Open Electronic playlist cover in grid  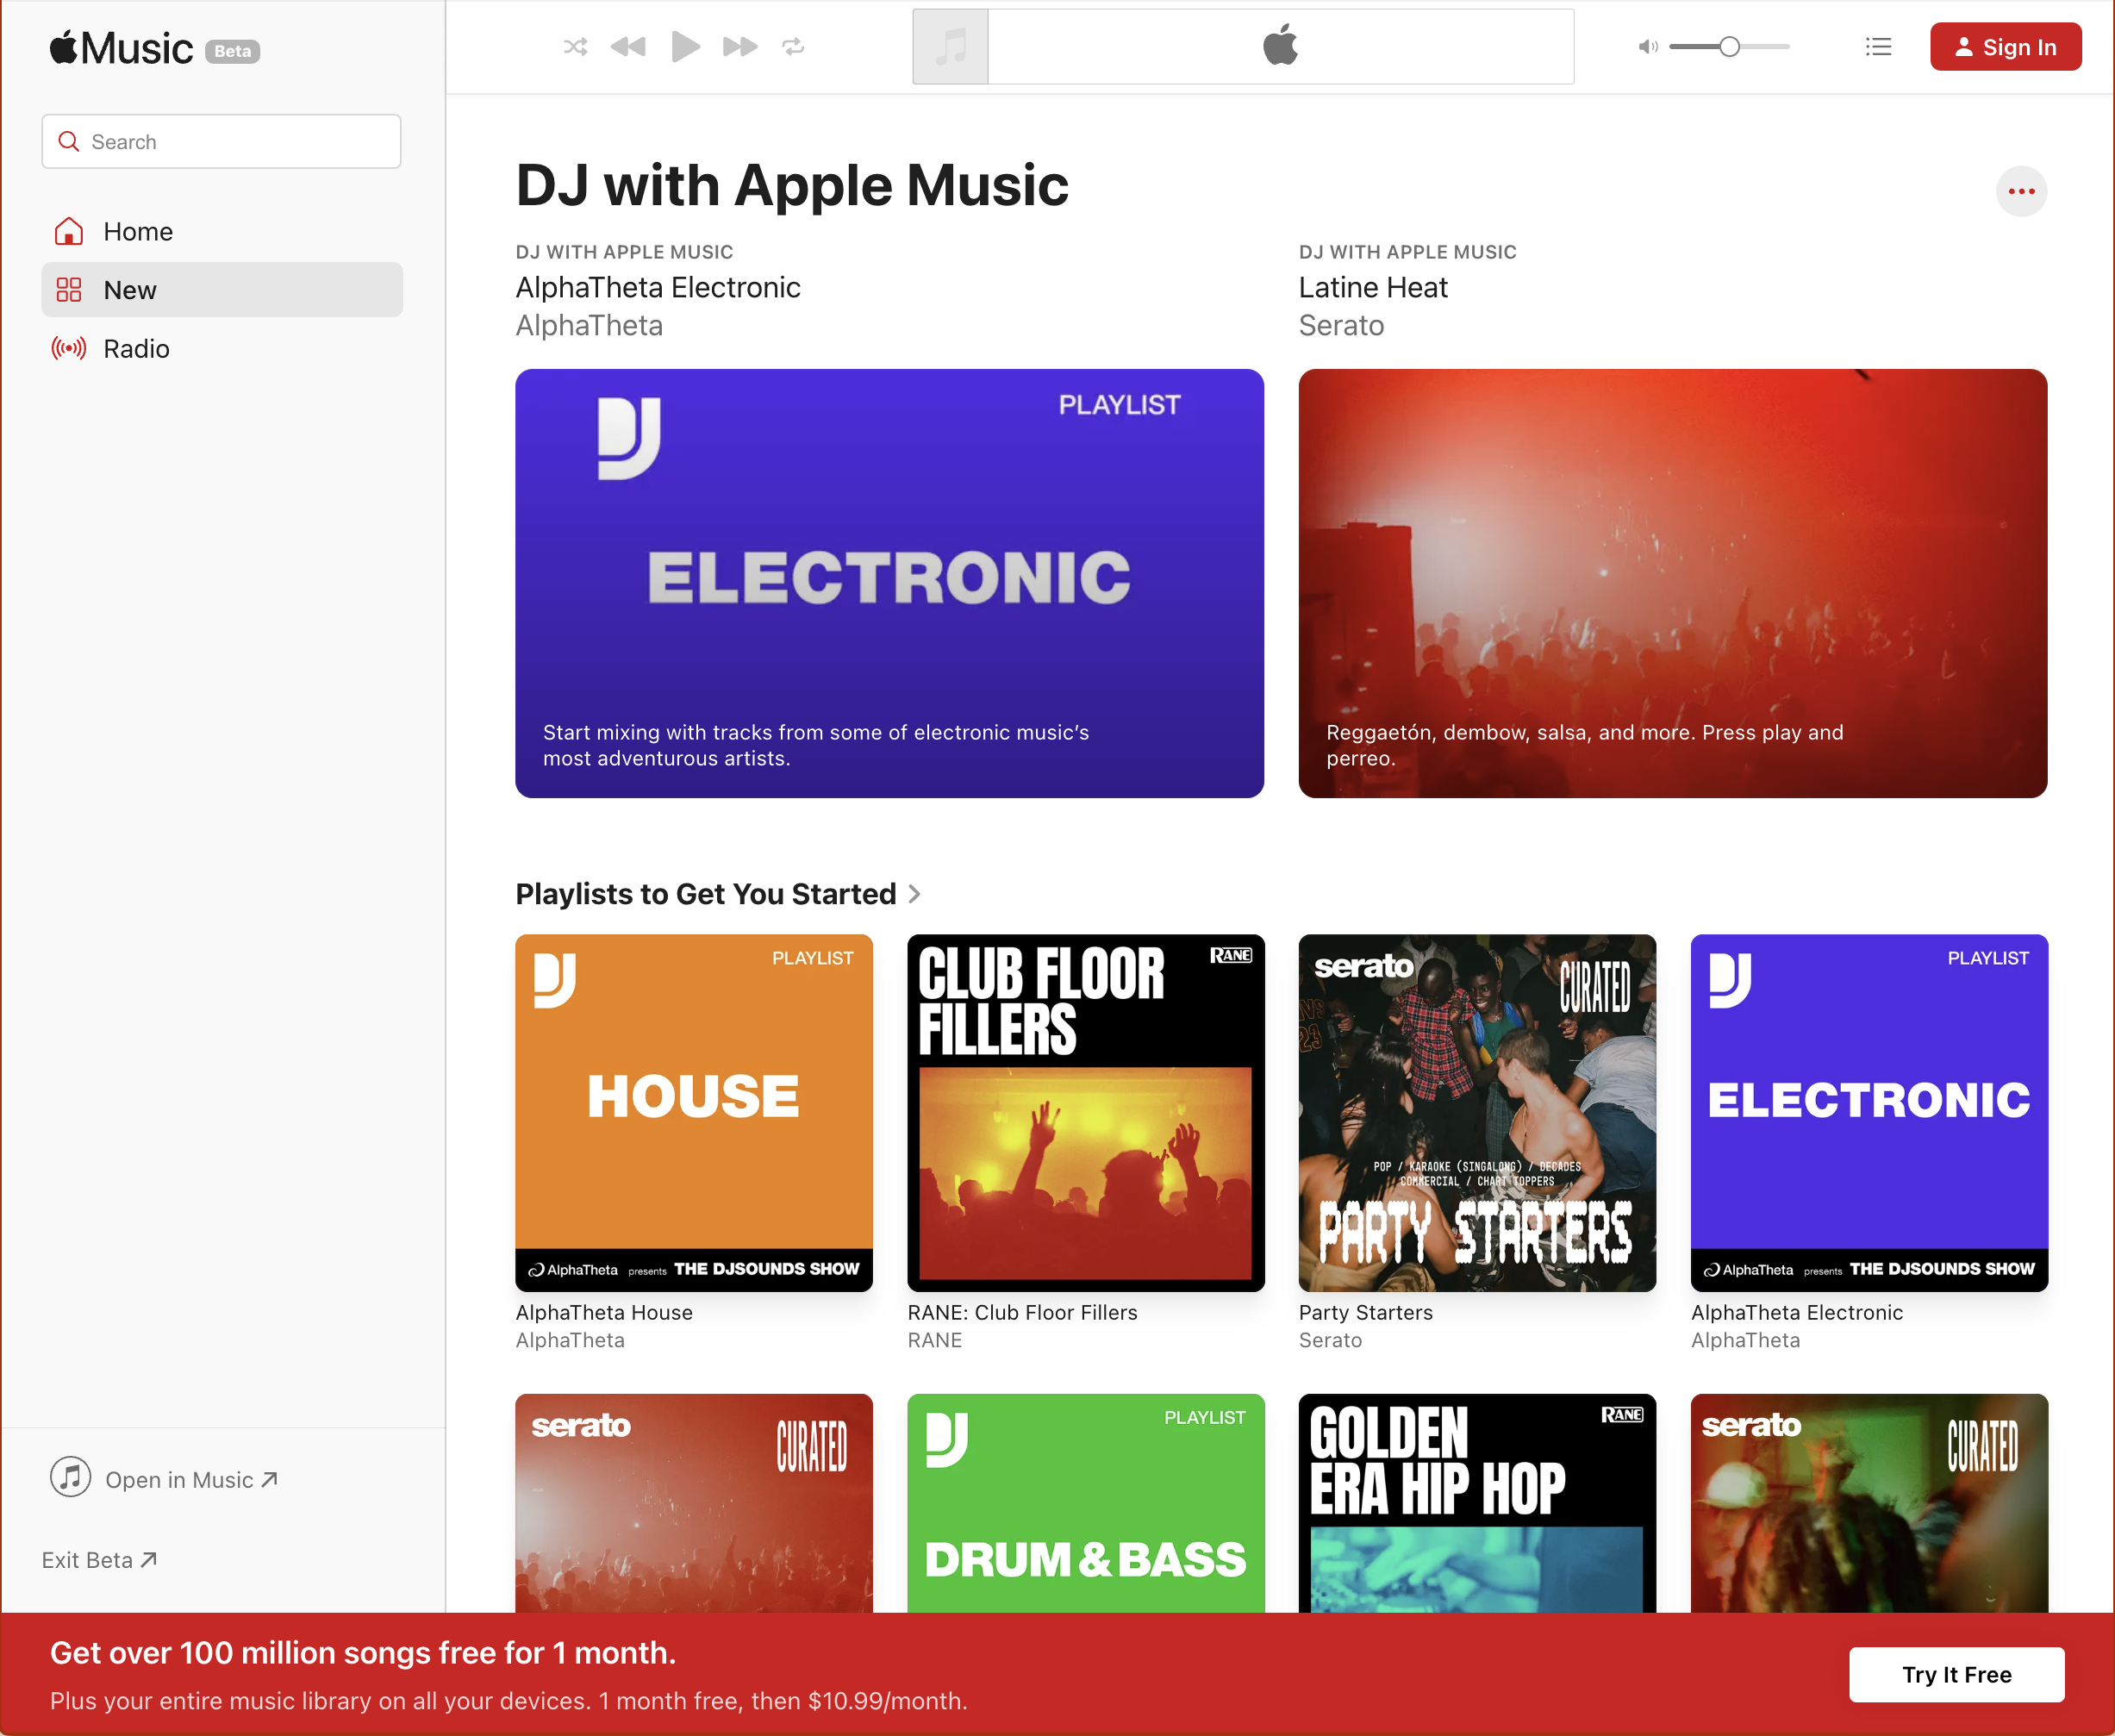(x=1869, y=1113)
